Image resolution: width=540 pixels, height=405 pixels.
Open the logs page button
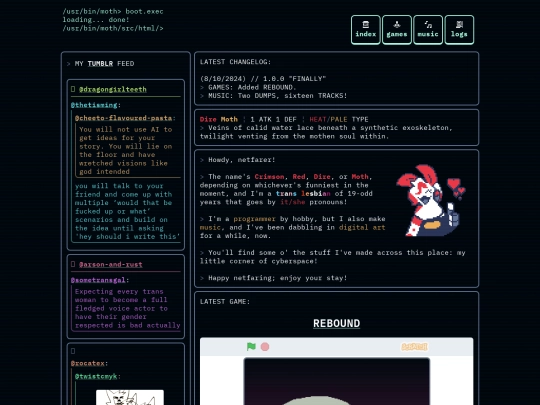tap(459, 30)
